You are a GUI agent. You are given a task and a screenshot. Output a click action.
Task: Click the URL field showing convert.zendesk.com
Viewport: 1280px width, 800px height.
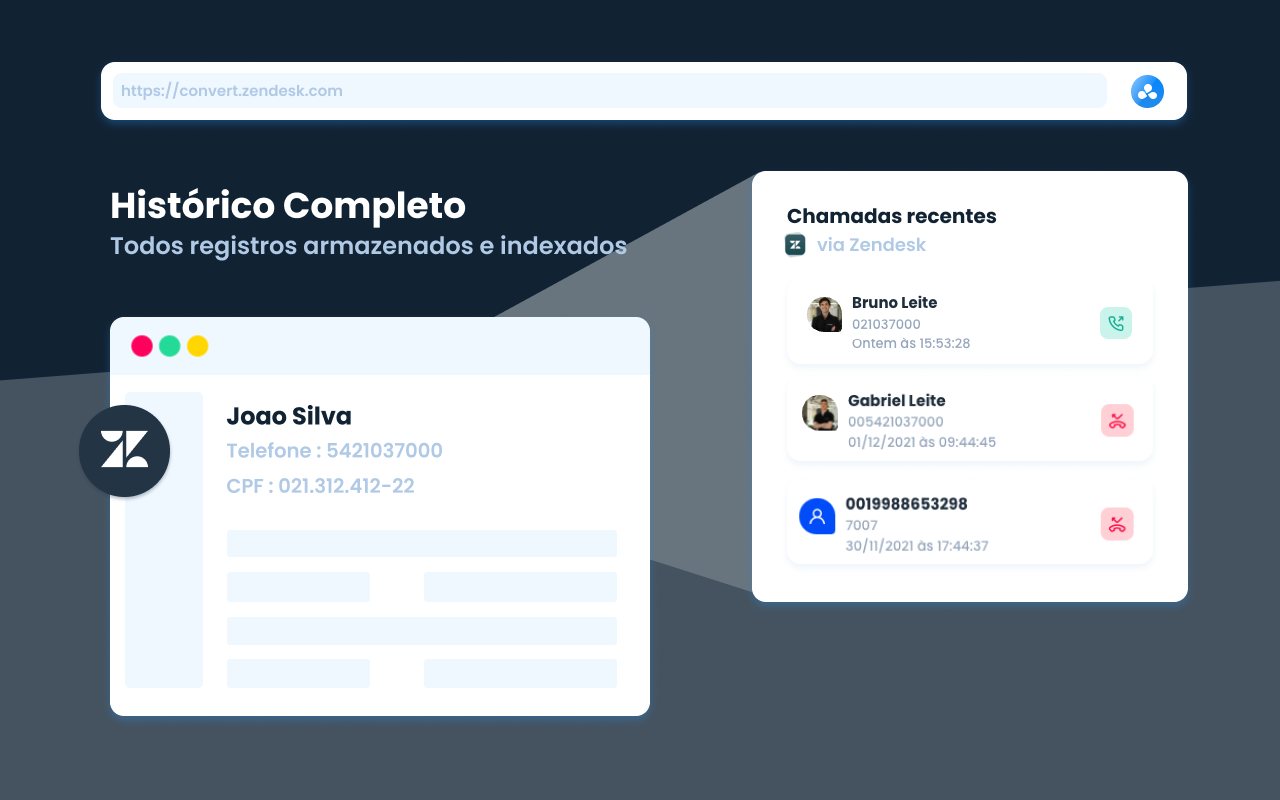[x=609, y=91]
